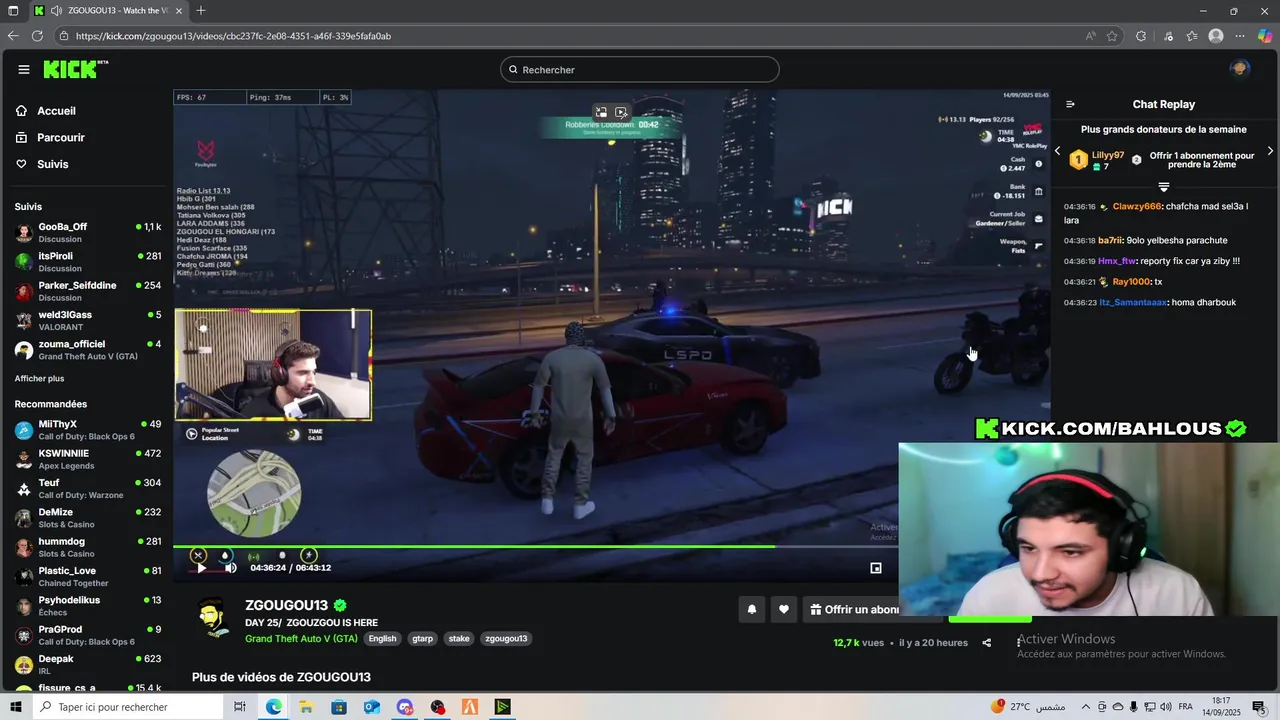The height and width of the screenshot is (720, 1280).
Task: Click the Accueil home icon in sidebar
Action: (x=22, y=111)
